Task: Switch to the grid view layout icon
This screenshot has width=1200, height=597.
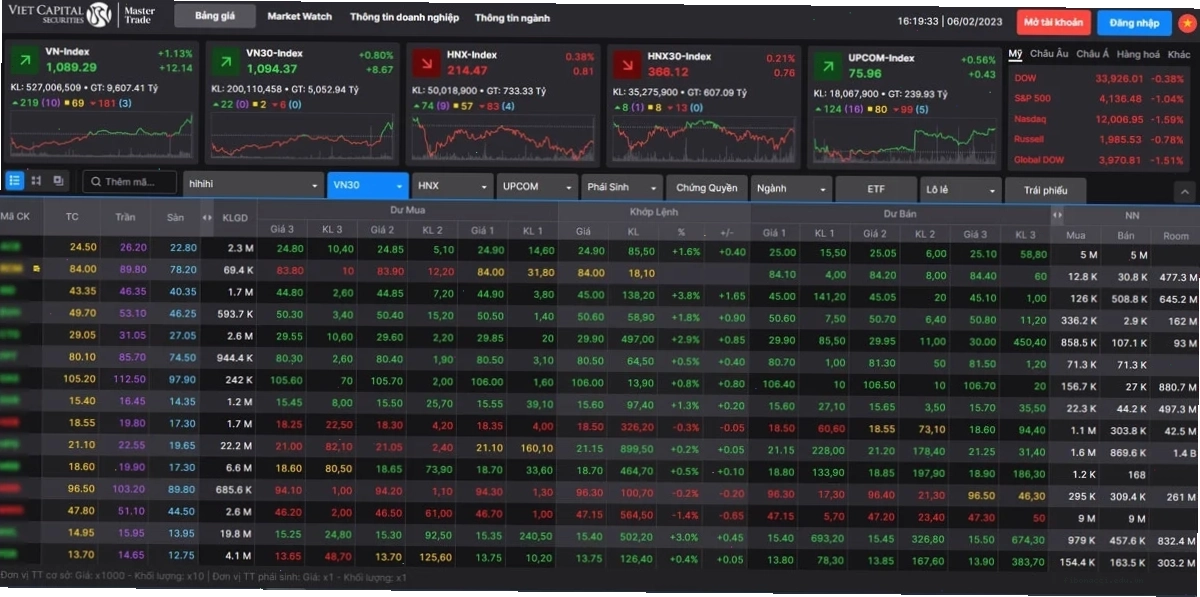Action: pyautogui.click(x=36, y=181)
